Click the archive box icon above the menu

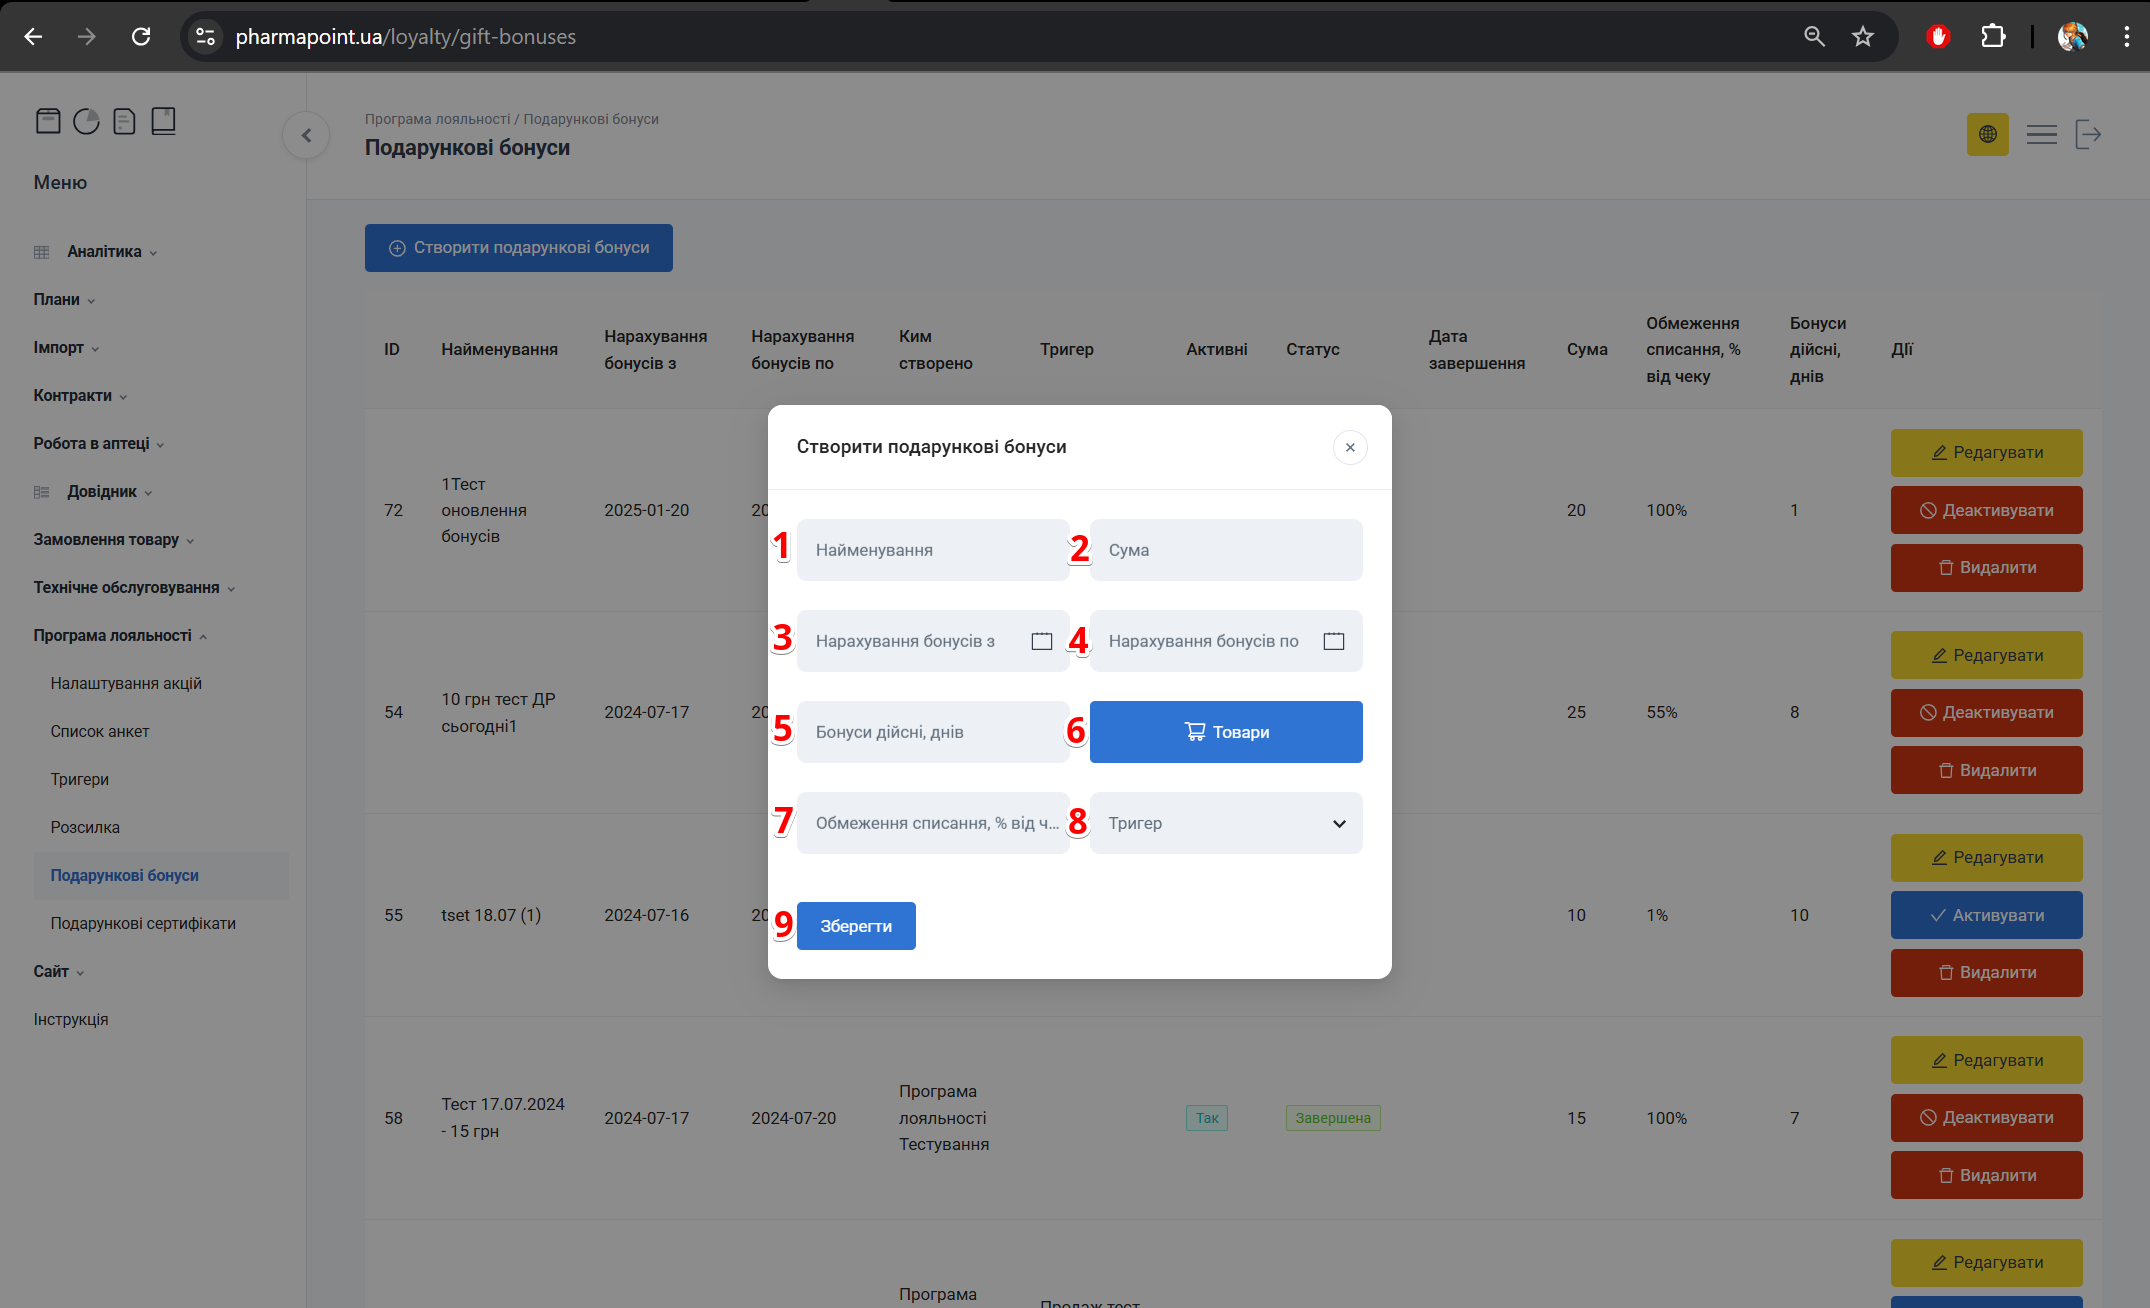click(48, 121)
